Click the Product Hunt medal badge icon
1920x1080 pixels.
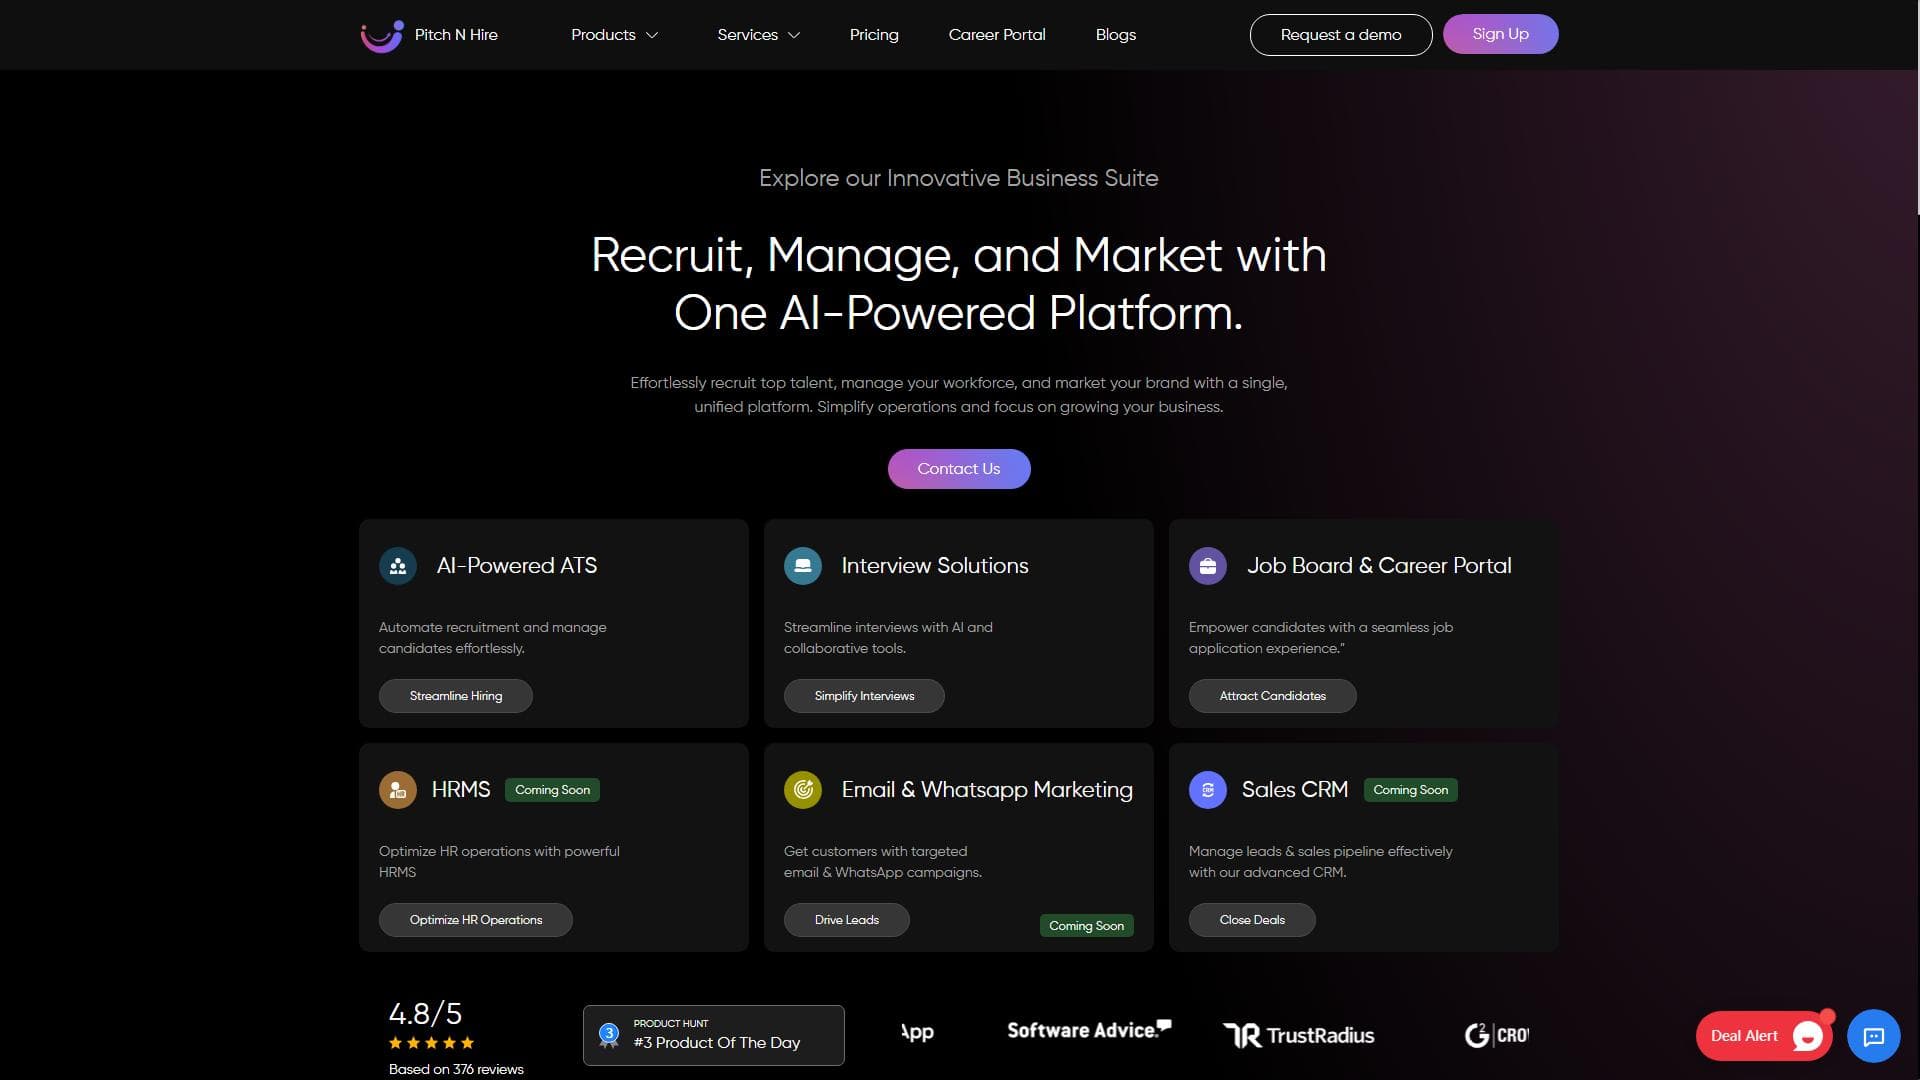pos(608,1035)
